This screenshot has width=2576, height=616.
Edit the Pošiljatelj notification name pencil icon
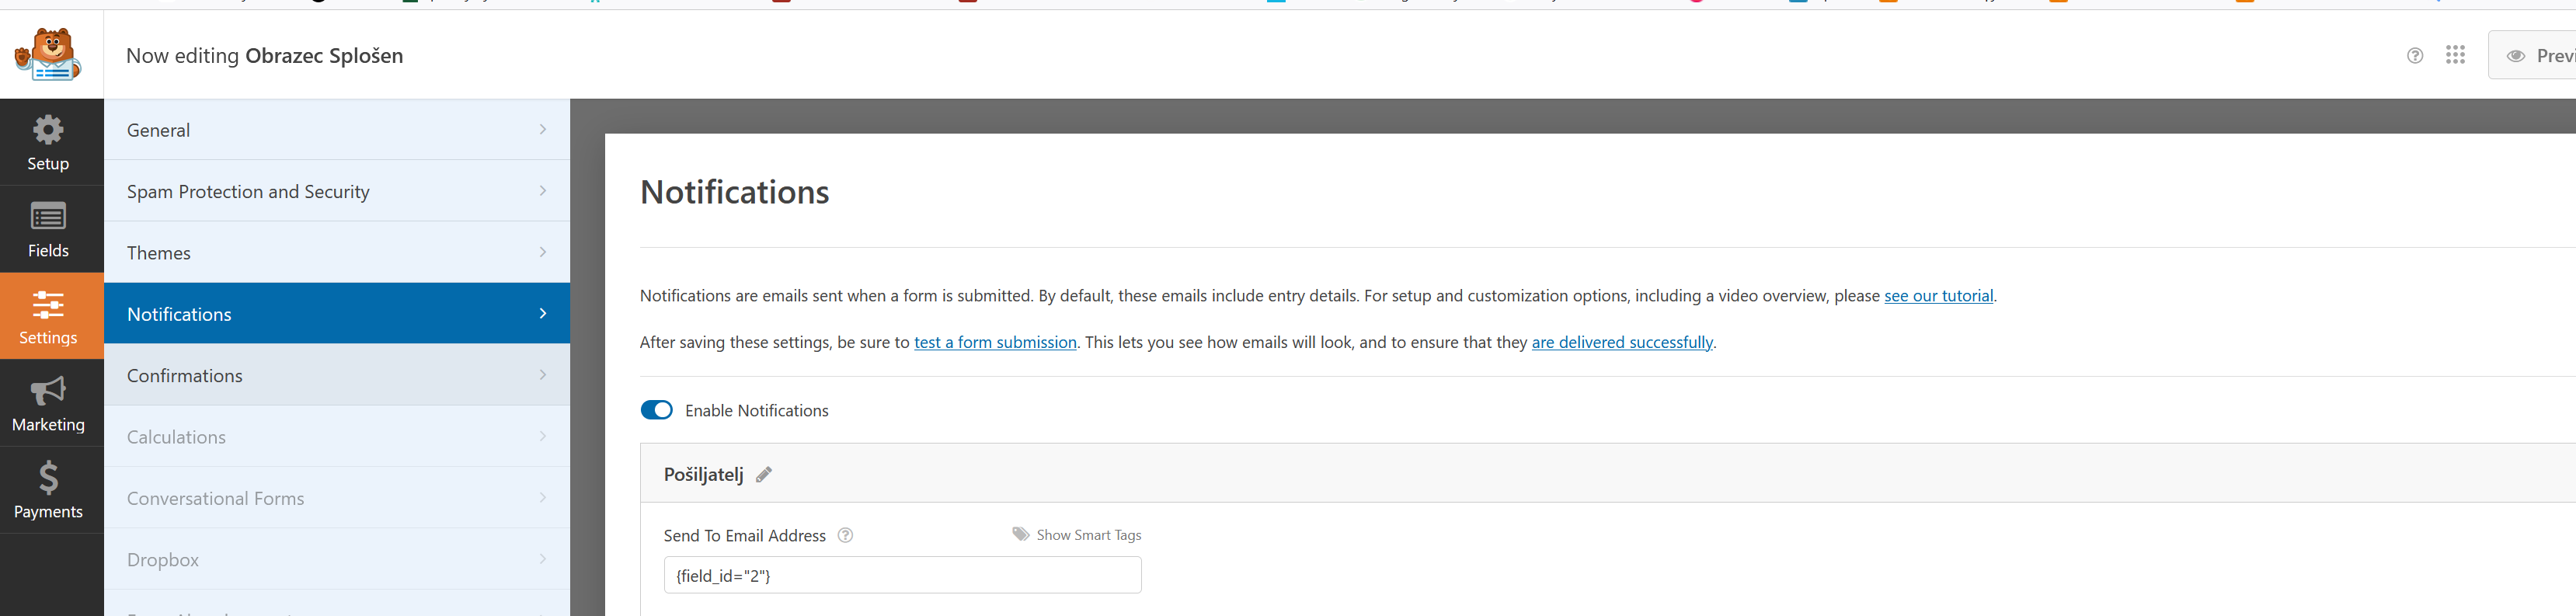[764, 475]
